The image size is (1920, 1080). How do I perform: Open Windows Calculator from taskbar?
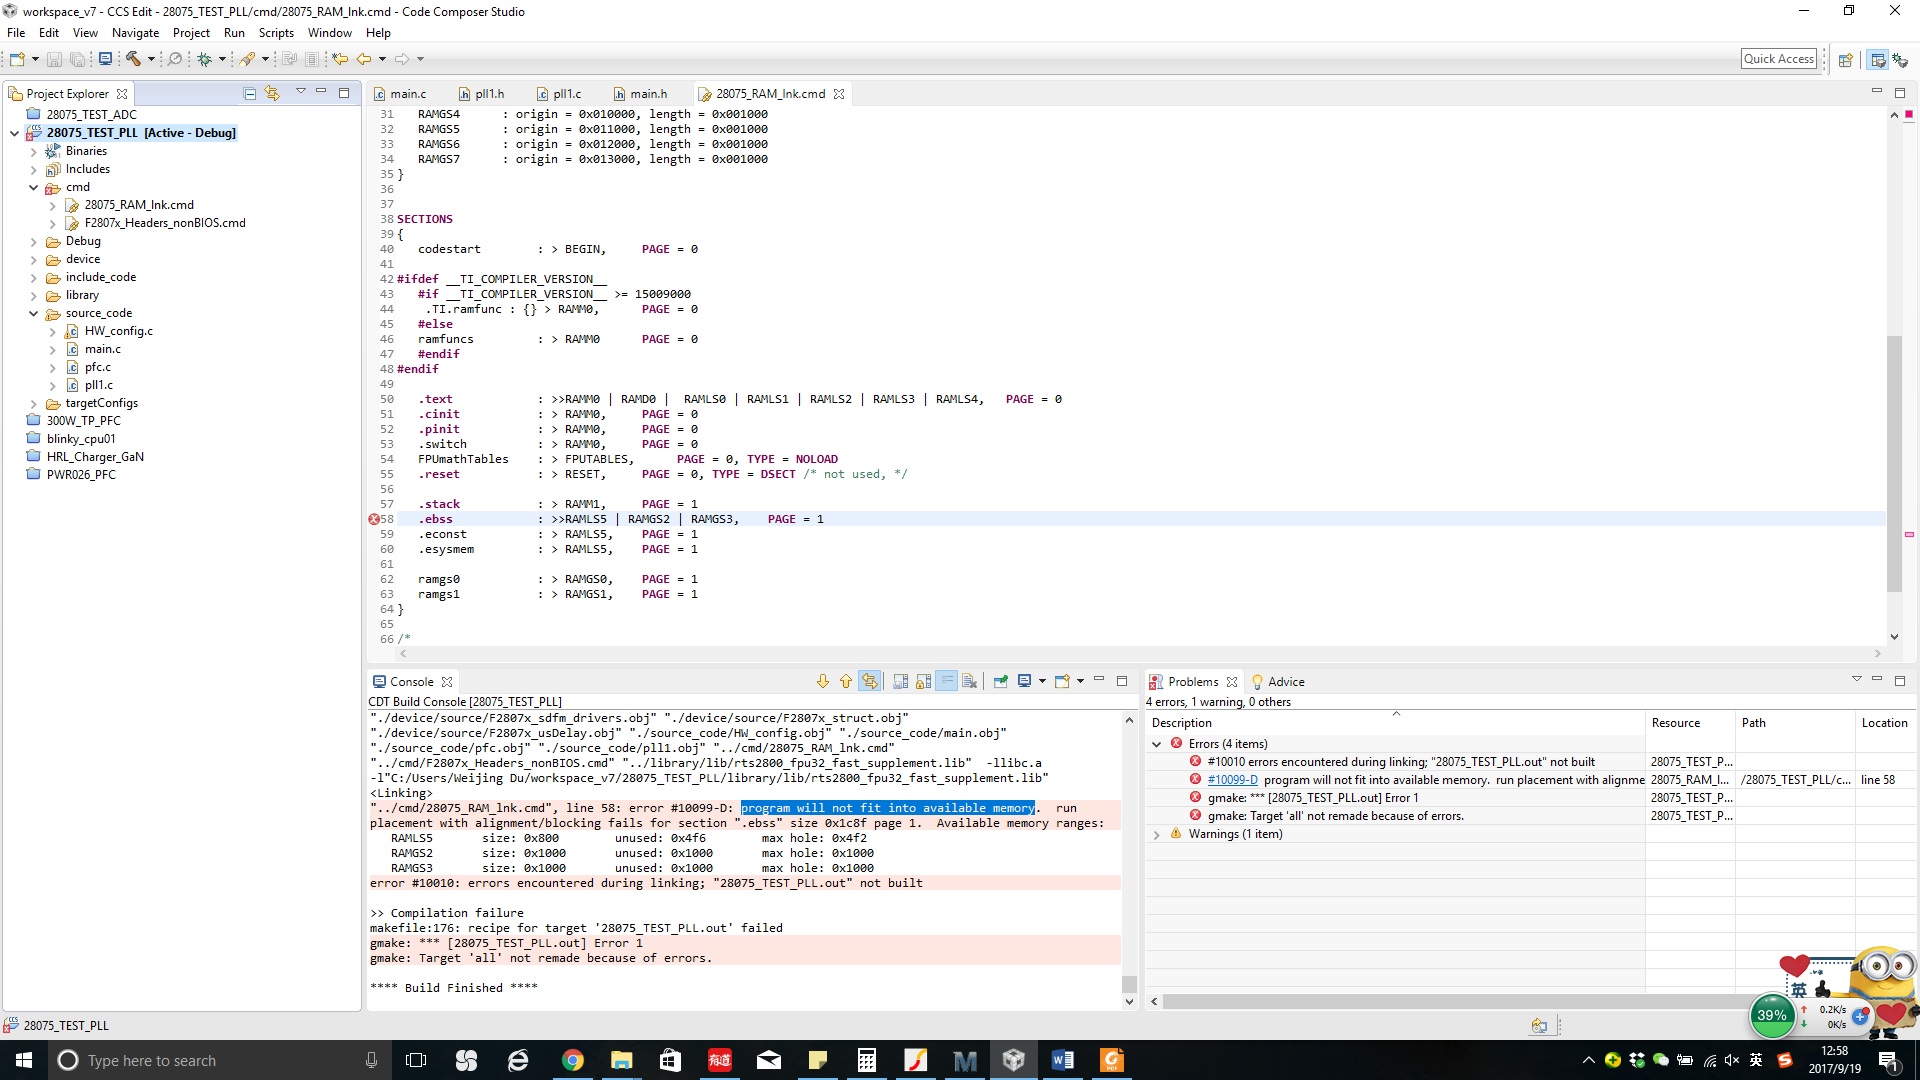866,1060
